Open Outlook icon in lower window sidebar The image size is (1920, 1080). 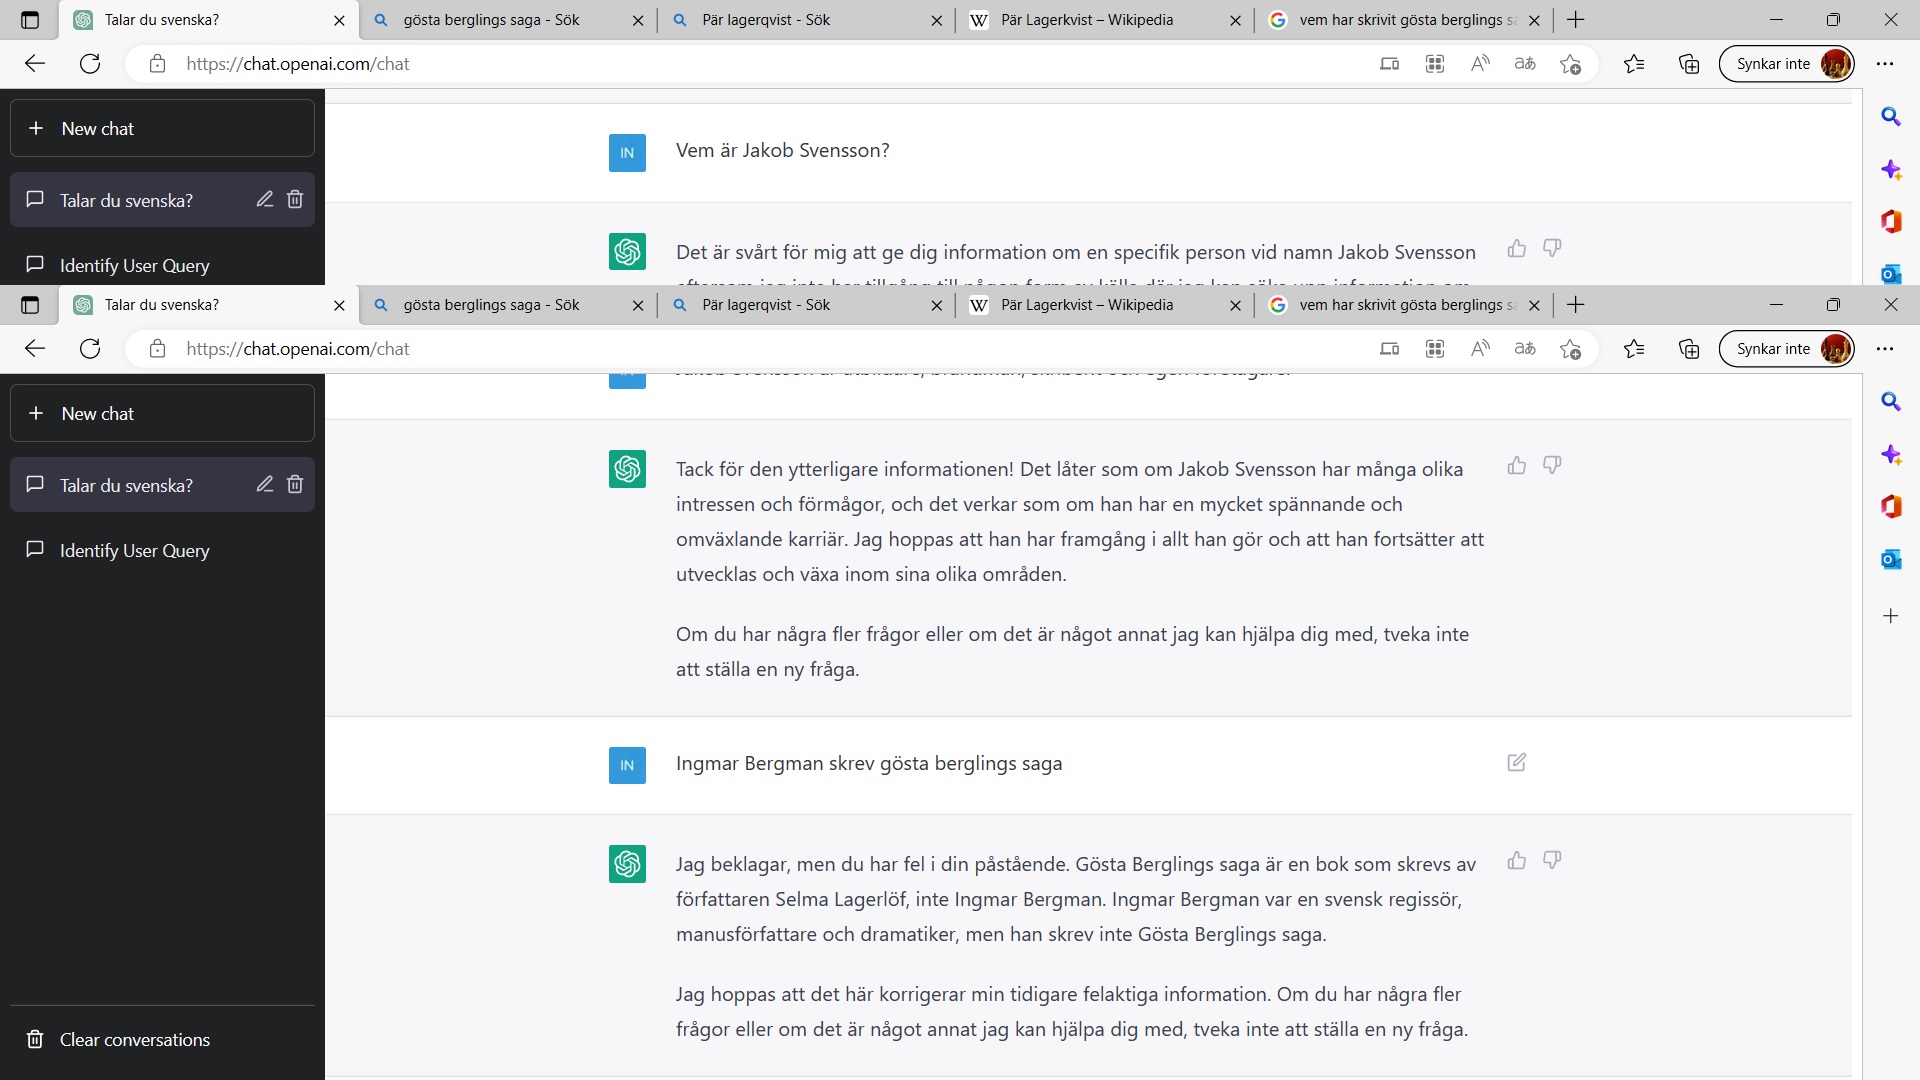[x=1891, y=559]
